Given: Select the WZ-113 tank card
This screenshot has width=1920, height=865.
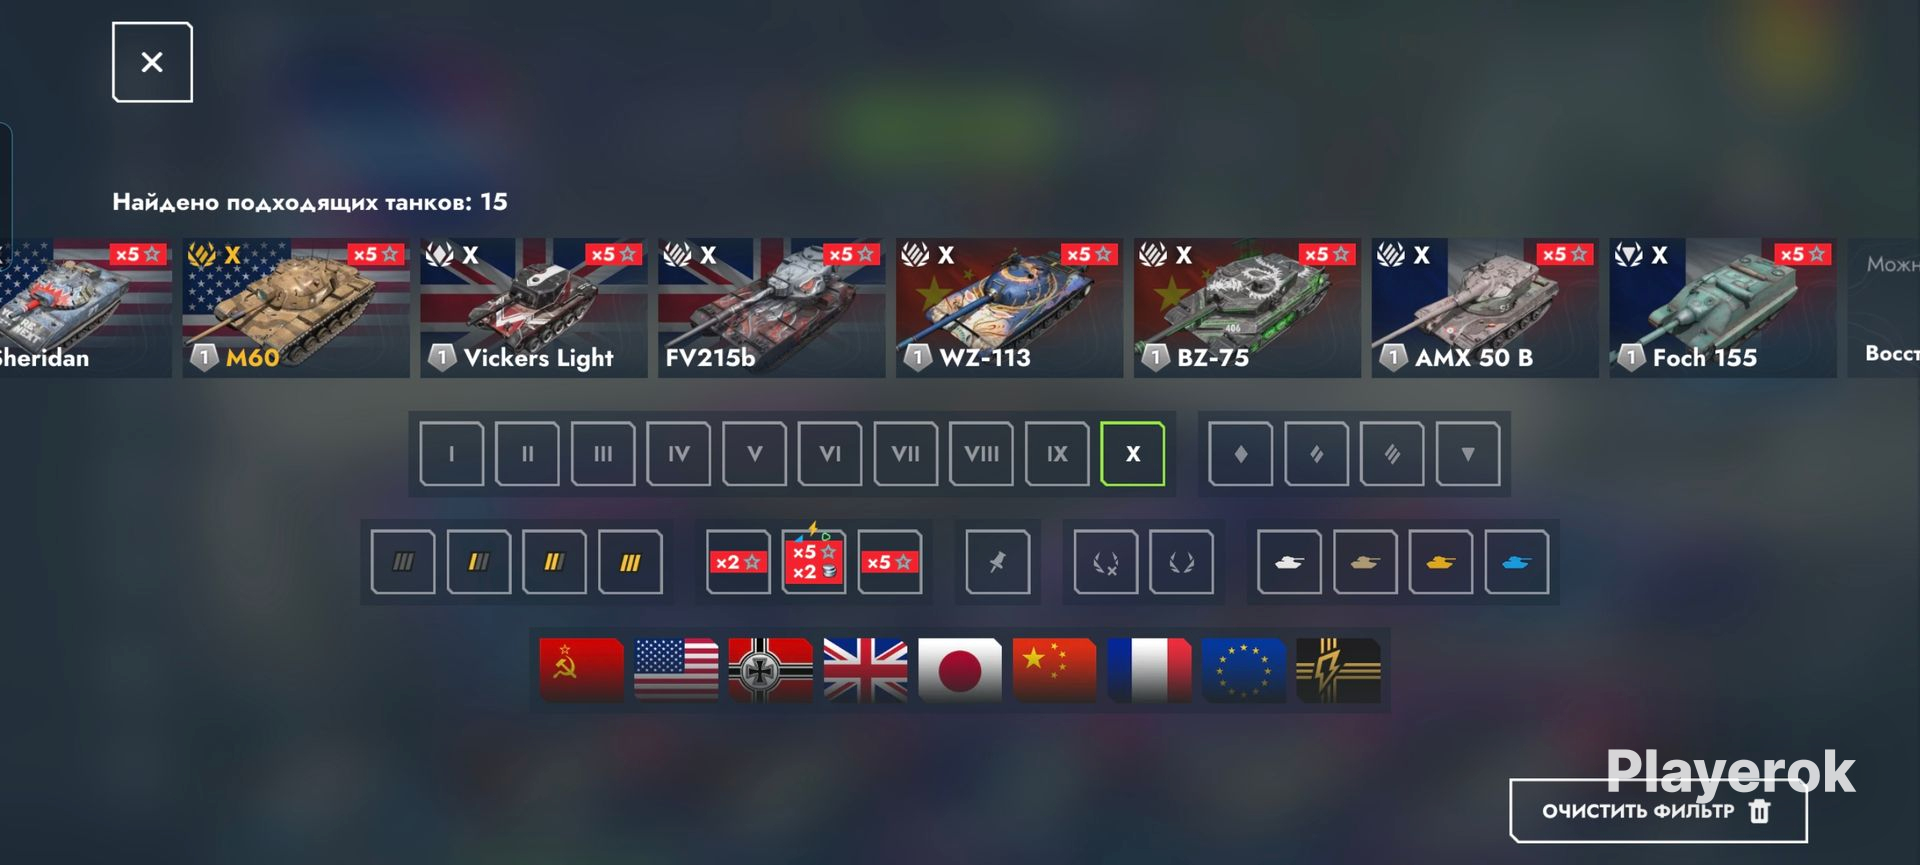Looking at the screenshot, I should click(1009, 308).
